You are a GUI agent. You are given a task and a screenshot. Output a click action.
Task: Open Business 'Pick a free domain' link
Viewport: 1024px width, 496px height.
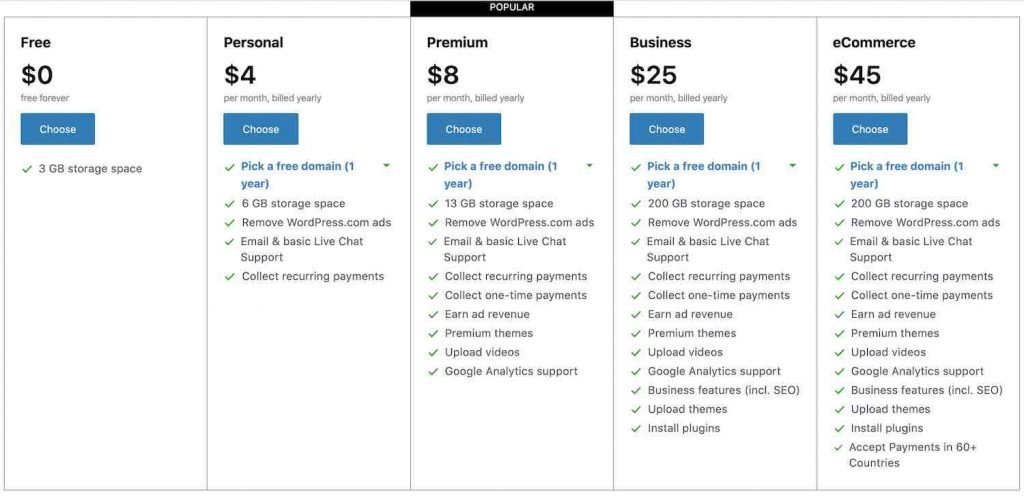704,175
